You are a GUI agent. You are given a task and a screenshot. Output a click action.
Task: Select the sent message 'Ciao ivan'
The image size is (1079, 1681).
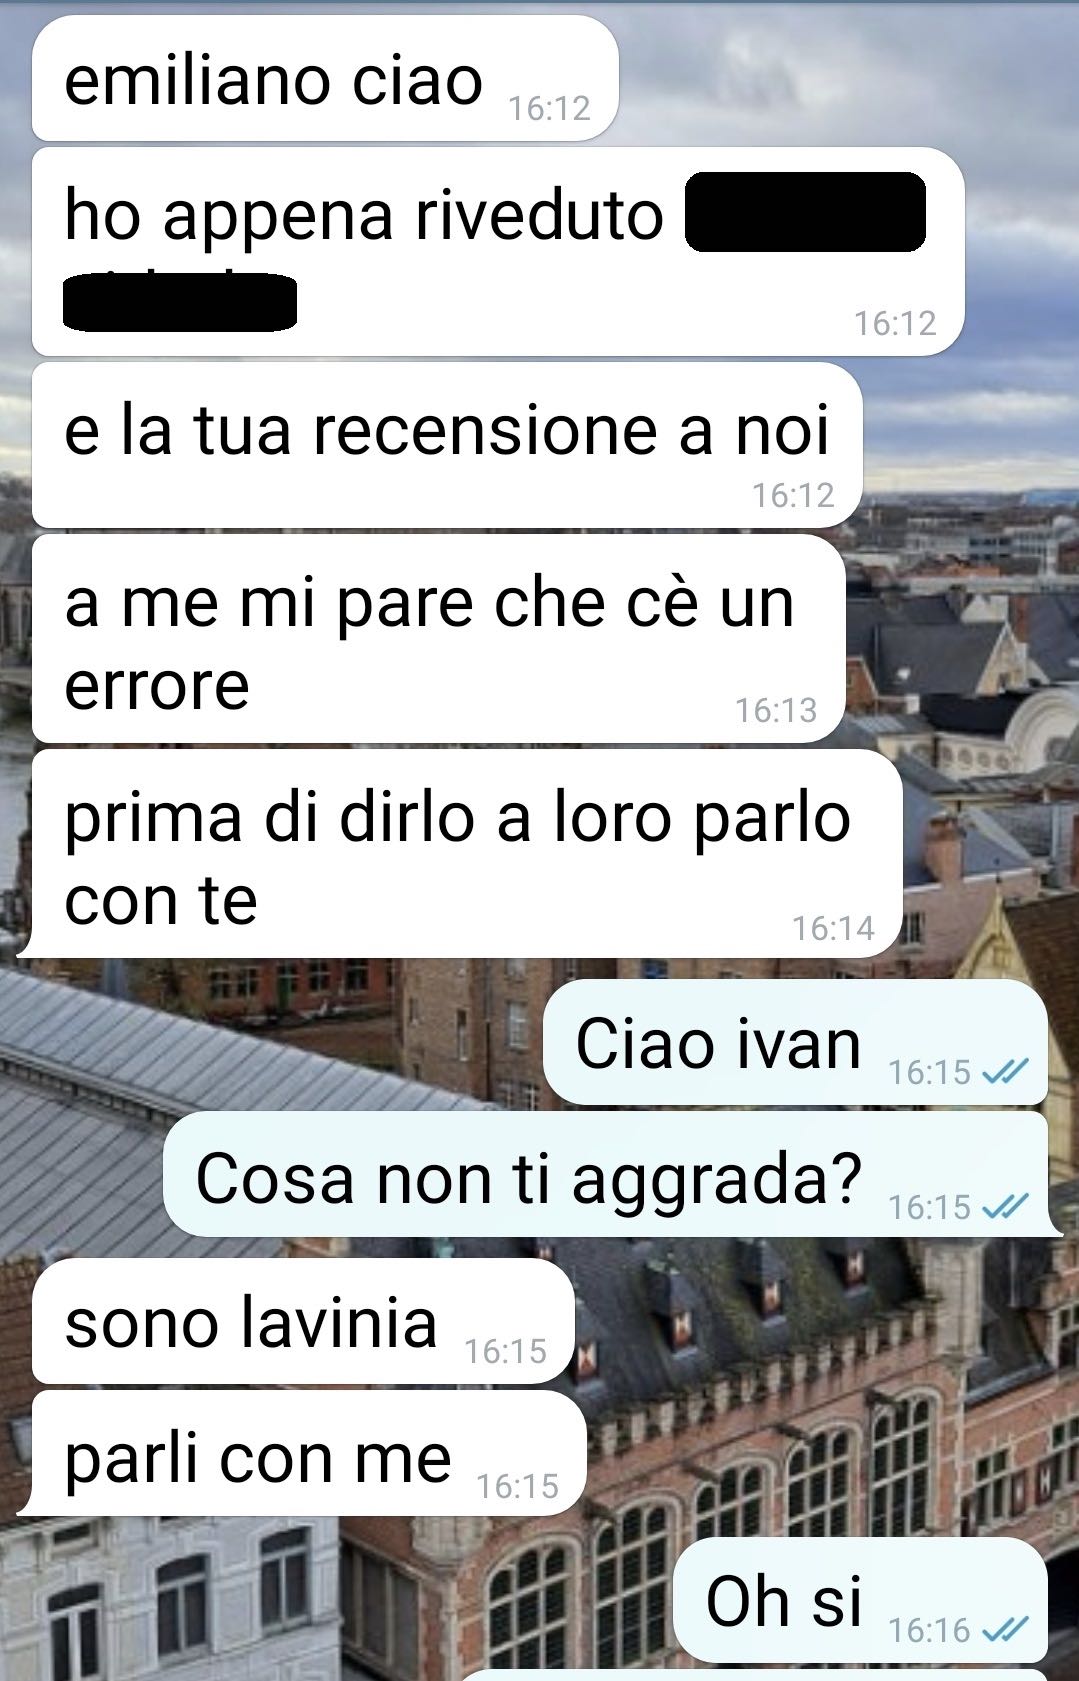(795, 1042)
